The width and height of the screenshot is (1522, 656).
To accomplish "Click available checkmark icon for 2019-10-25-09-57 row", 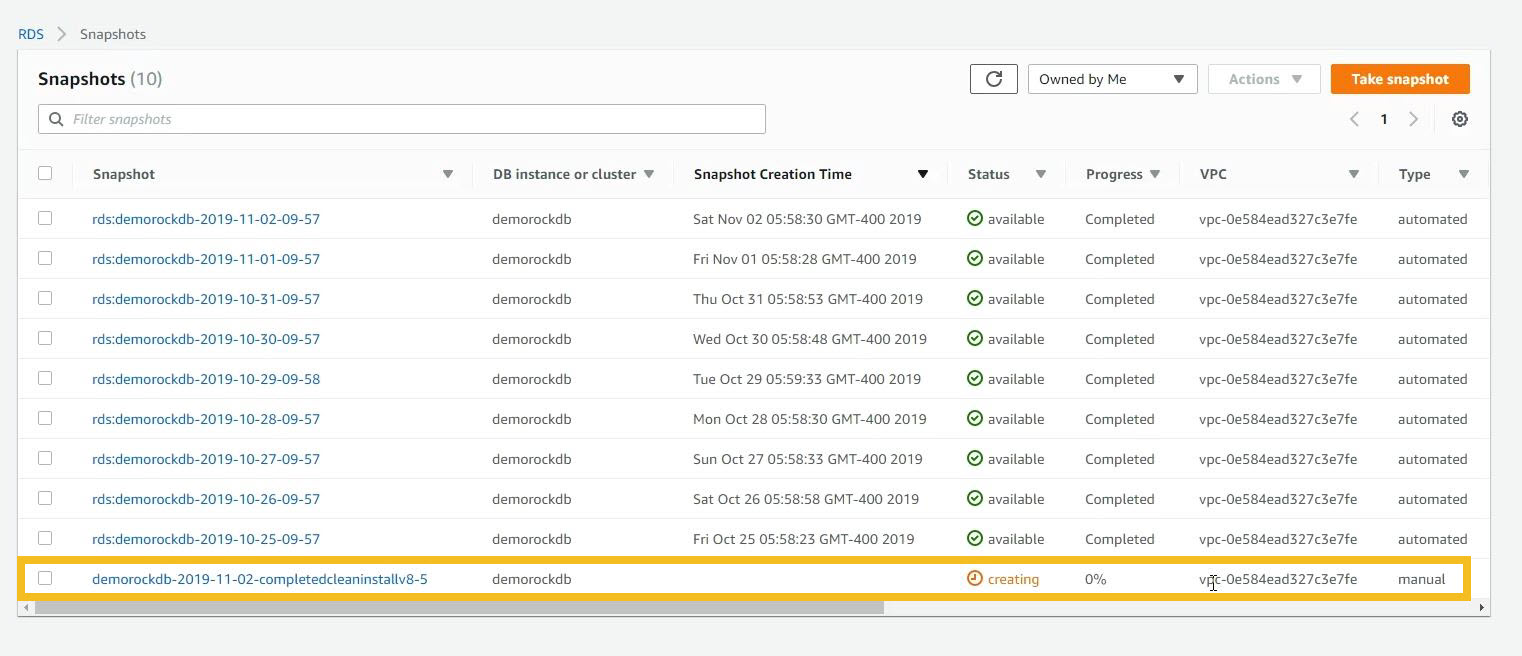I will click(975, 538).
